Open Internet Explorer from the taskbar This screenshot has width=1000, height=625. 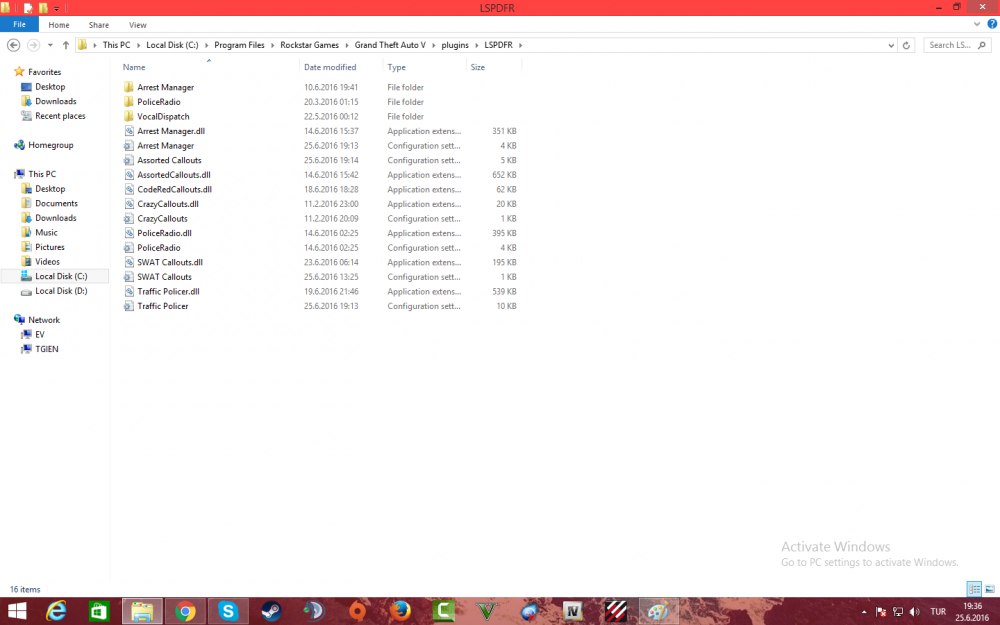click(x=56, y=611)
